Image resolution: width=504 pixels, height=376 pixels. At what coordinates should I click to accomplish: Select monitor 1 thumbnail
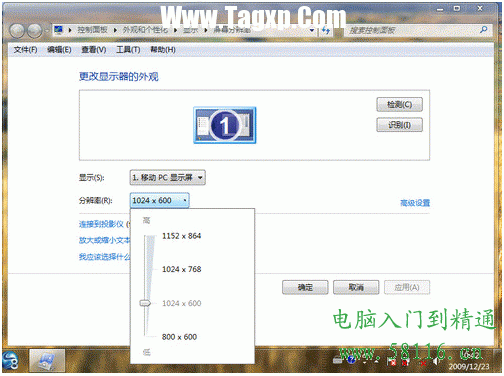pos(225,125)
